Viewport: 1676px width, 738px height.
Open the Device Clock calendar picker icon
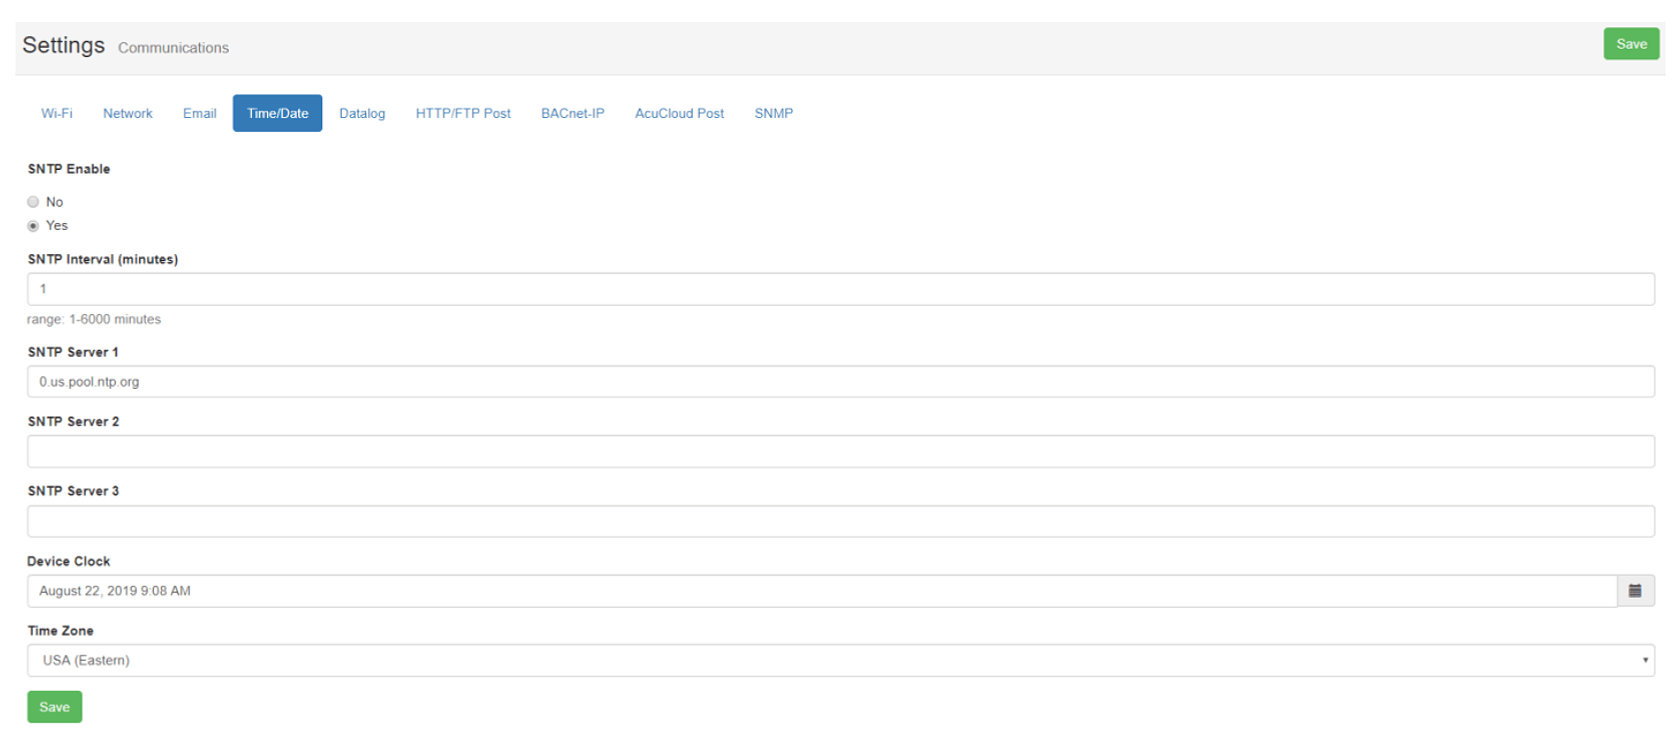point(1635,591)
